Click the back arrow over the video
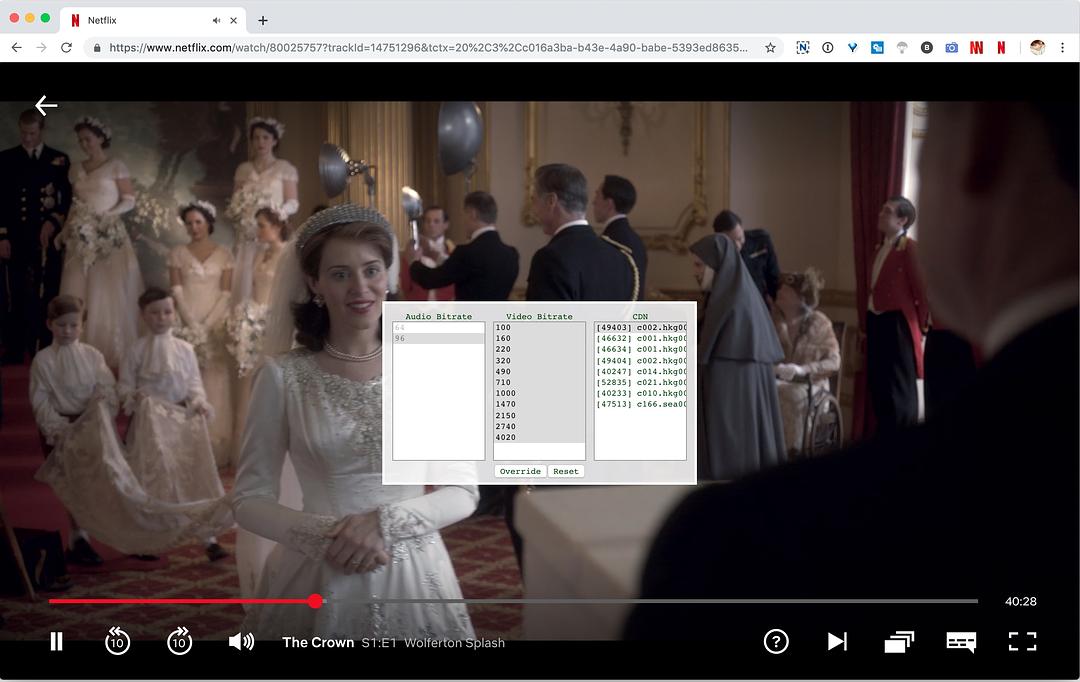1080x682 pixels. click(46, 105)
